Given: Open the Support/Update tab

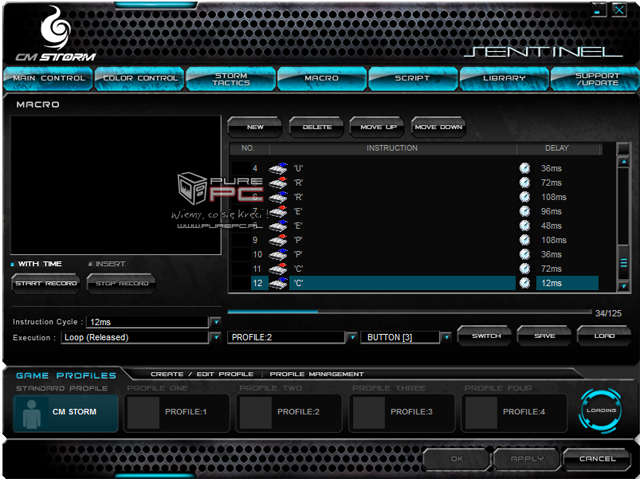Looking at the screenshot, I should [x=596, y=78].
